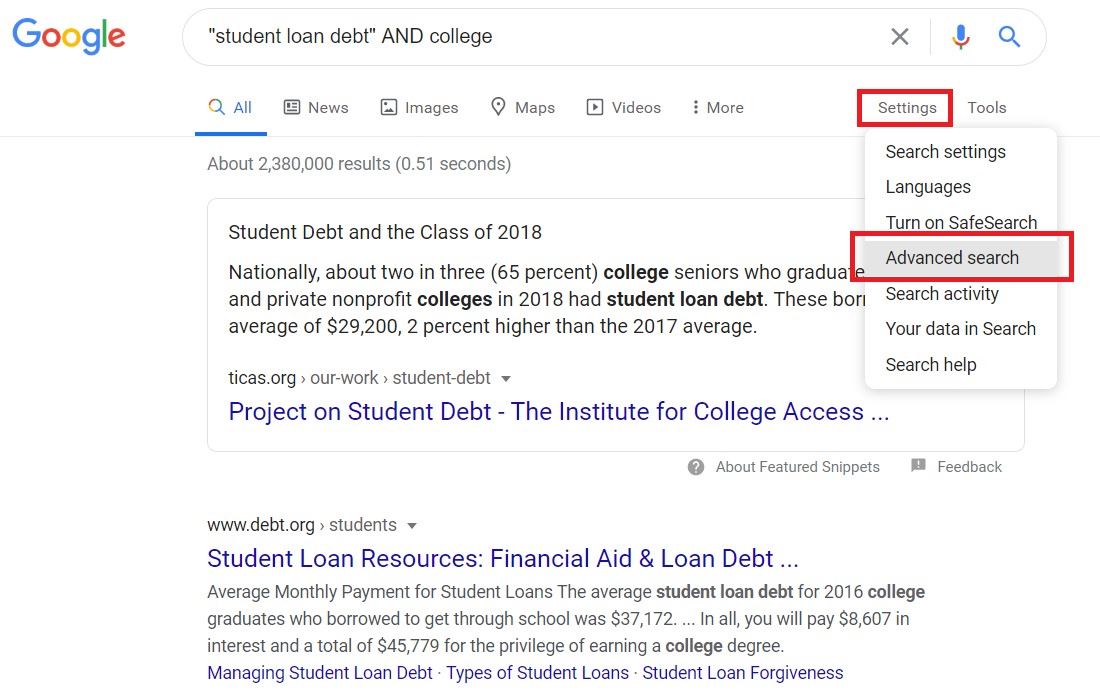Open the News tab
This screenshot has height=700, width=1100.
(x=316, y=107)
